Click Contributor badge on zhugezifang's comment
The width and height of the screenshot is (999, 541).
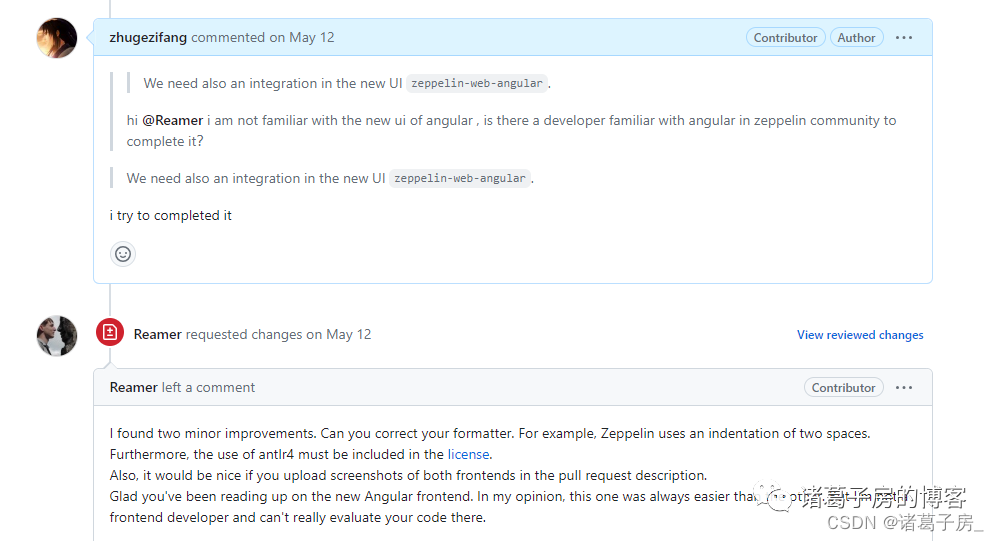(x=785, y=38)
